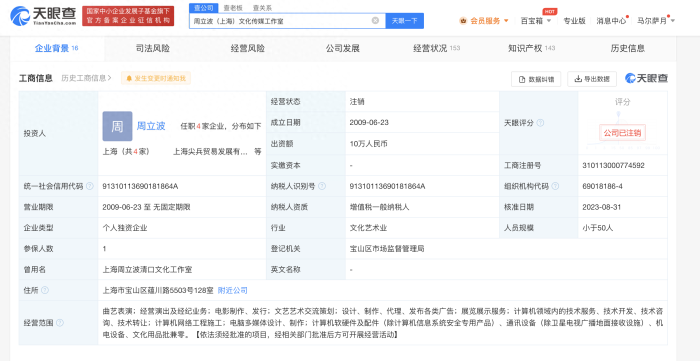The width and height of the screenshot is (700, 361).
Task: Click 增值税一般纳税人 value
Action: point(379,207)
